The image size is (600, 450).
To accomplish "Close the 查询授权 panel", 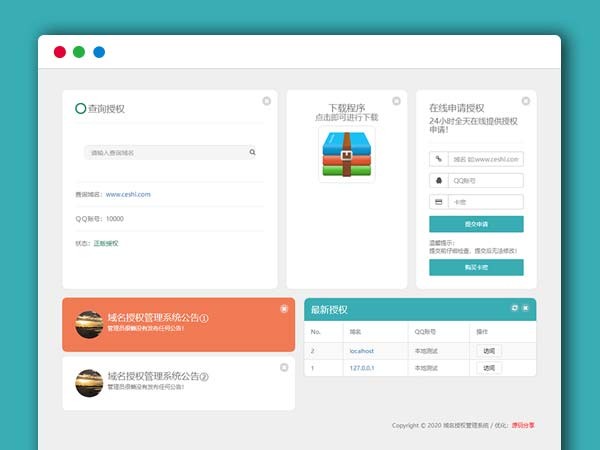I will click(x=267, y=101).
